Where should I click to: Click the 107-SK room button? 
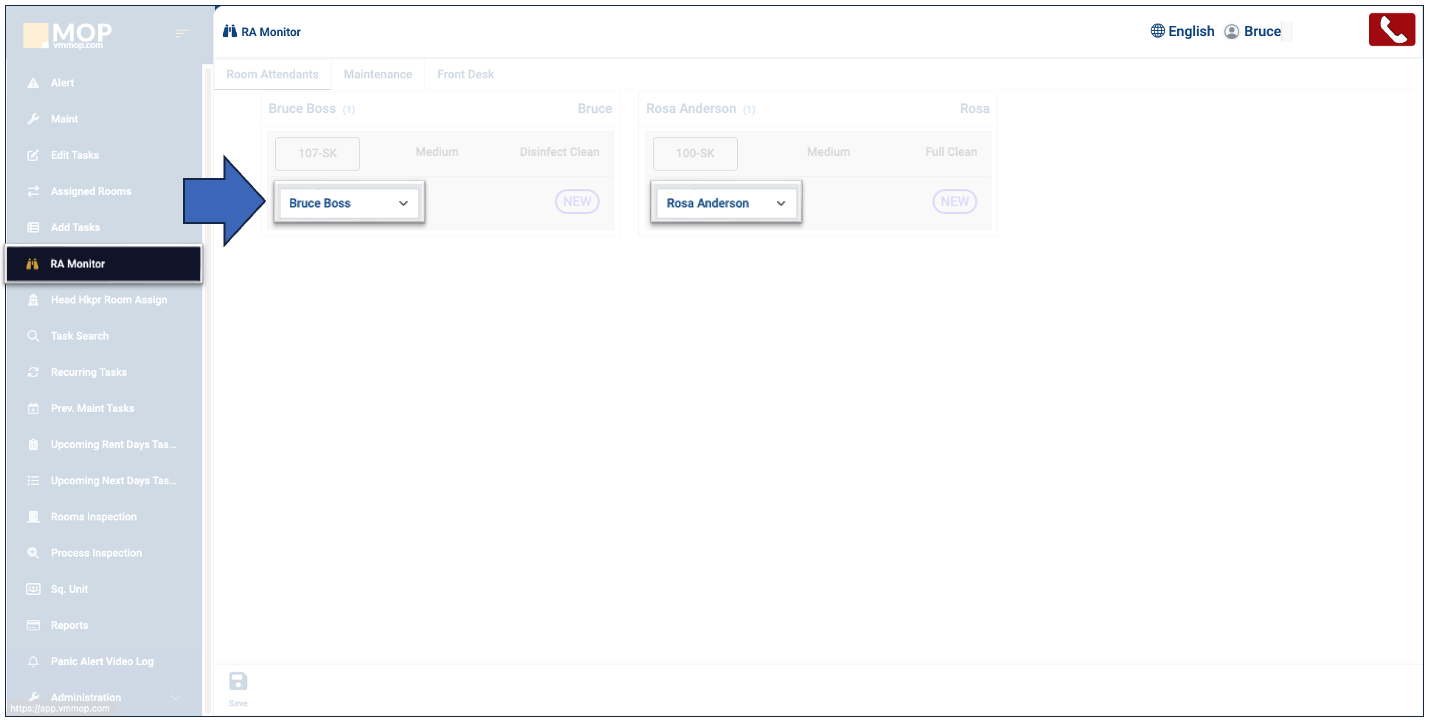point(317,153)
